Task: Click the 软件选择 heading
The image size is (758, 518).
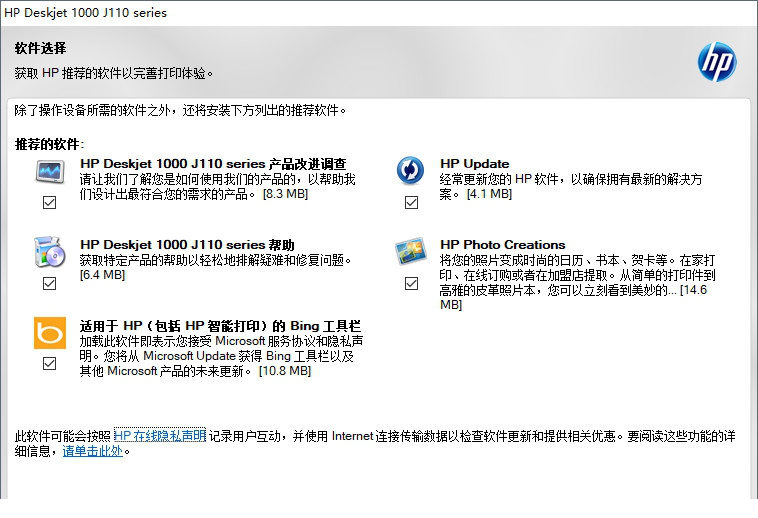Action: [x=40, y=48]
